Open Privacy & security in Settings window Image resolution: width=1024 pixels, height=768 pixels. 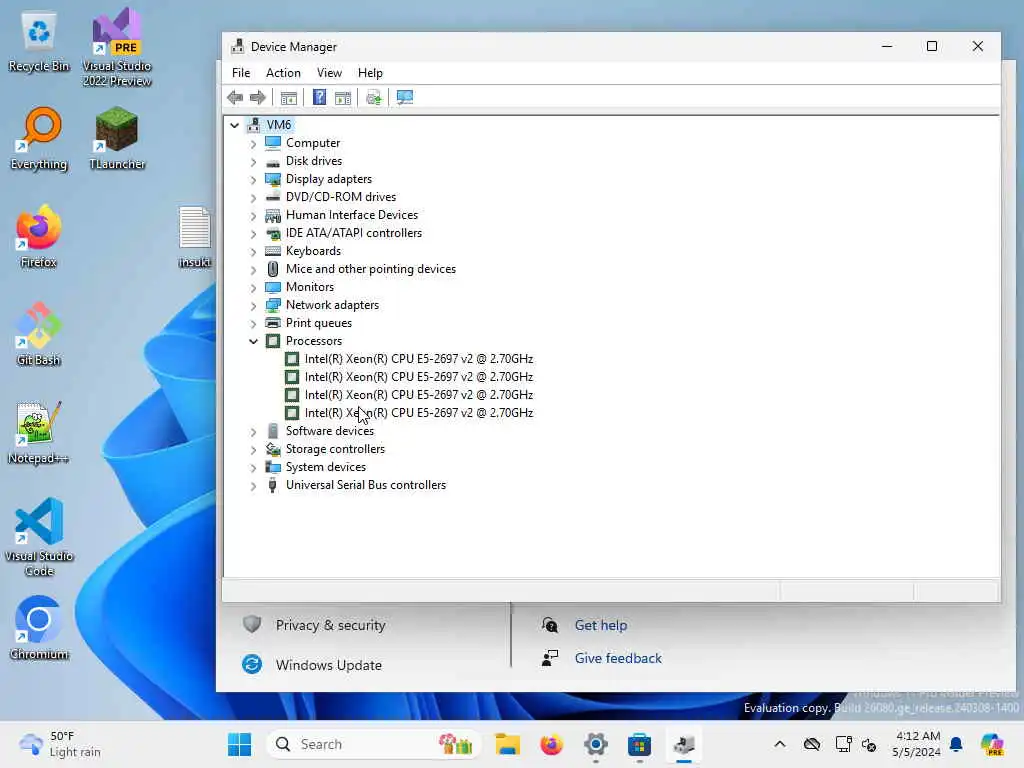(330, 625)
